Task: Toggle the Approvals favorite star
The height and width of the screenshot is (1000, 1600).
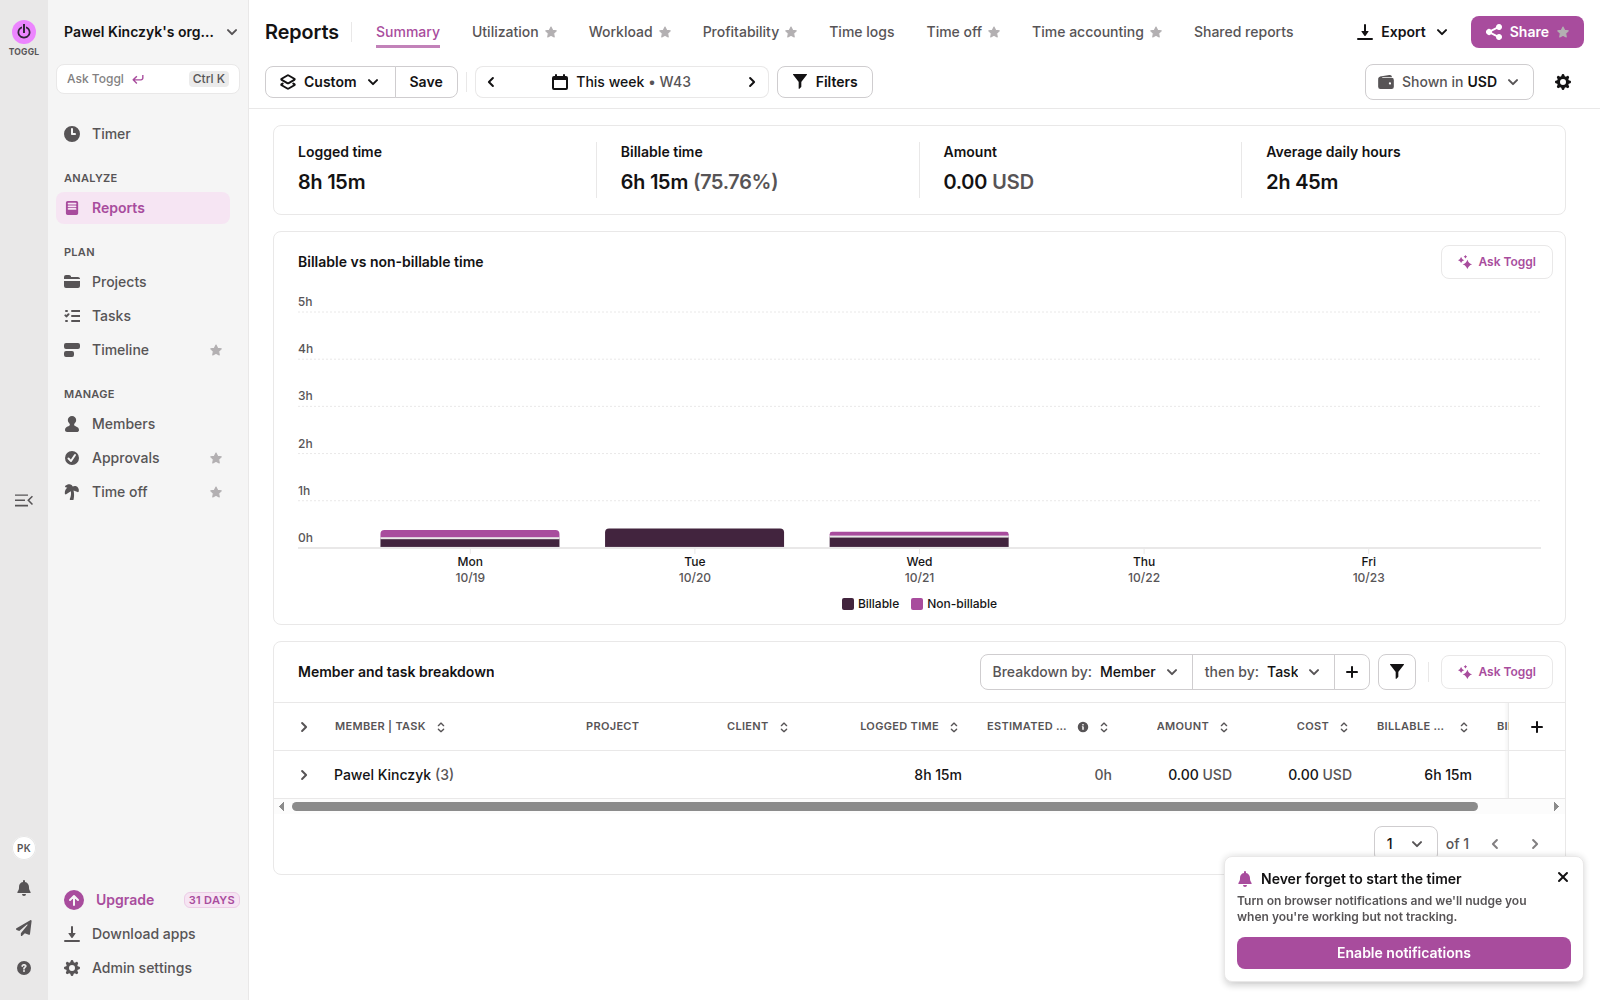Action: (216, 458)
